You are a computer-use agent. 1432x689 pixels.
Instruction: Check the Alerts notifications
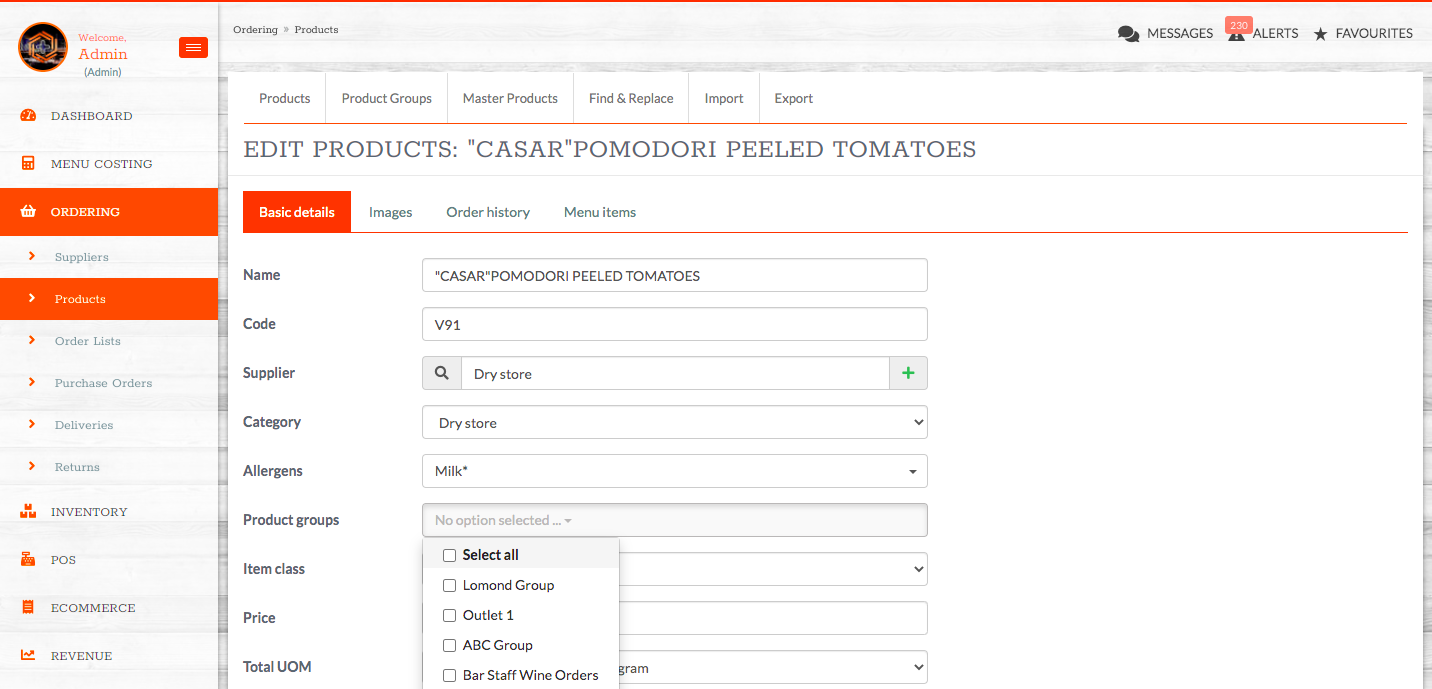point(1261,32)
